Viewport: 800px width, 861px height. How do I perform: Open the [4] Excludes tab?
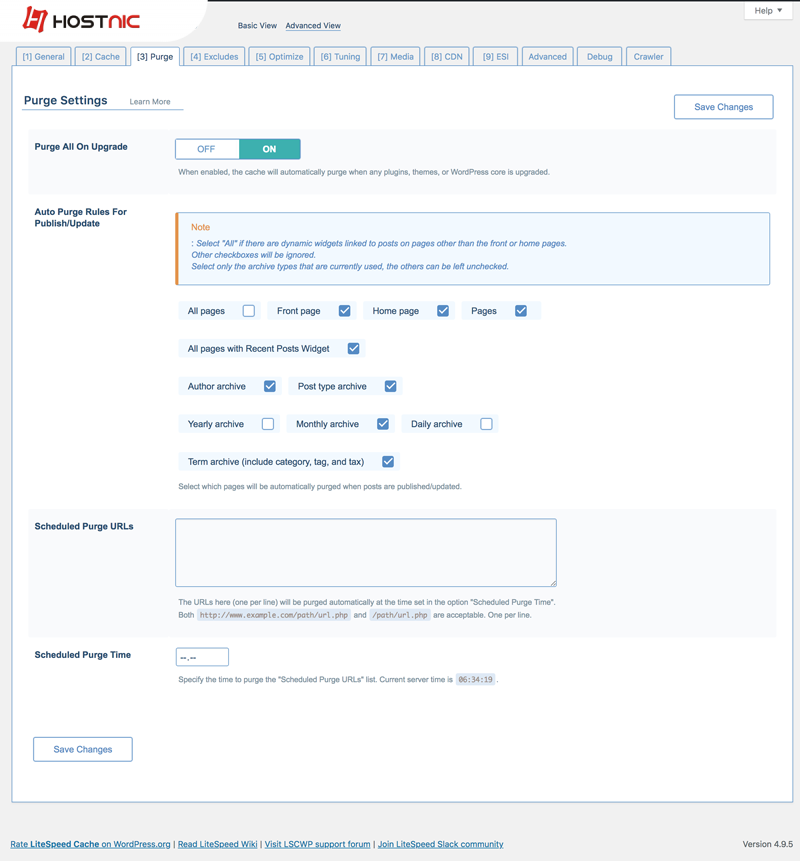pyautogui.click(x=214, y=57)
